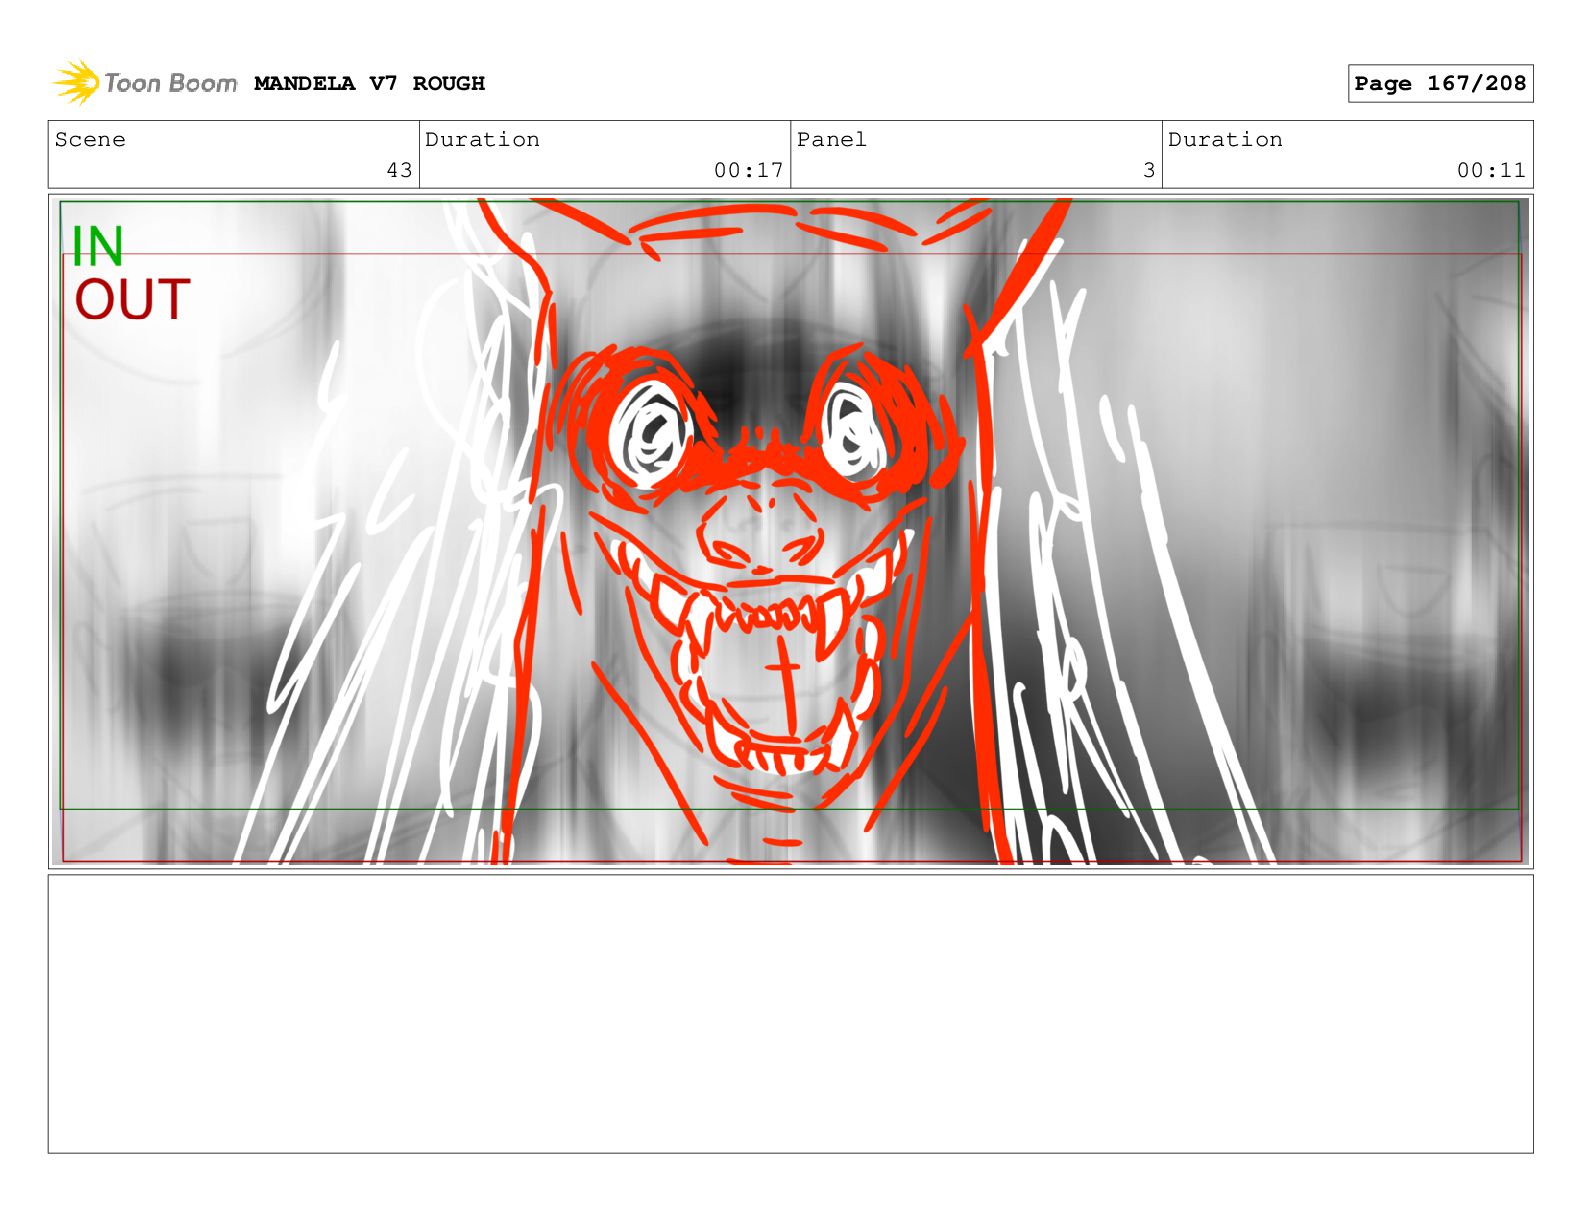This screenshot has width=1582, height=1225.
Task: Click the panel number 3
Action: click(x=1149, y=170)
